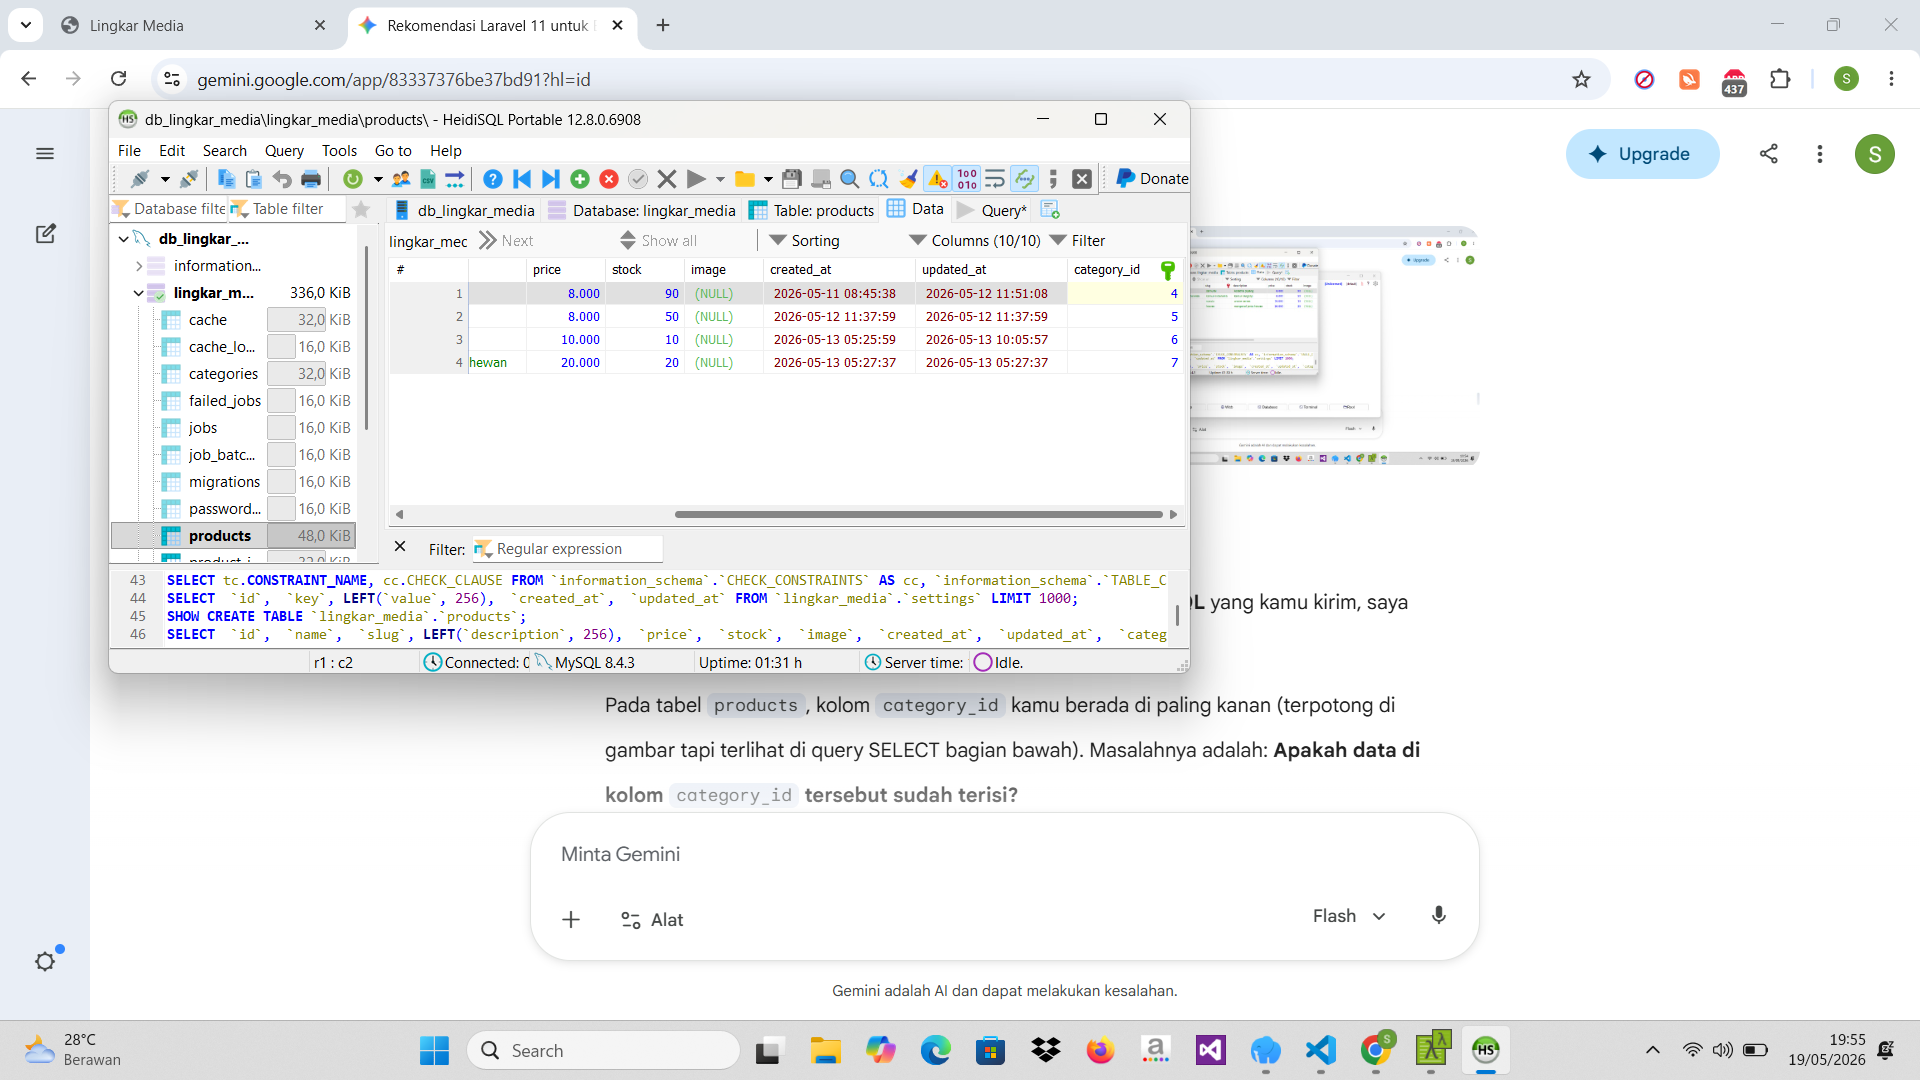This screenshot has height=1080, width=1920.
Task: Click the Gemini share icon
Action: pos(1769,154)
